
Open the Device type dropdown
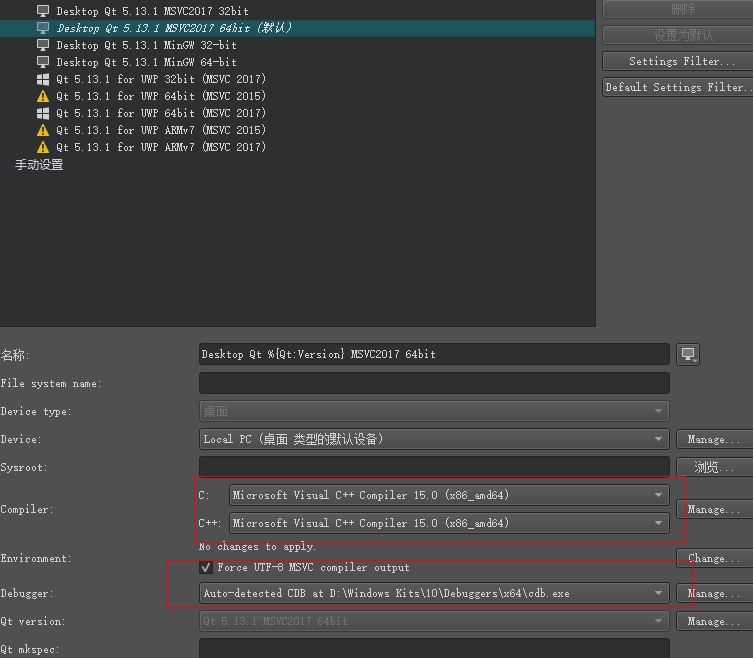click(434, 412)
